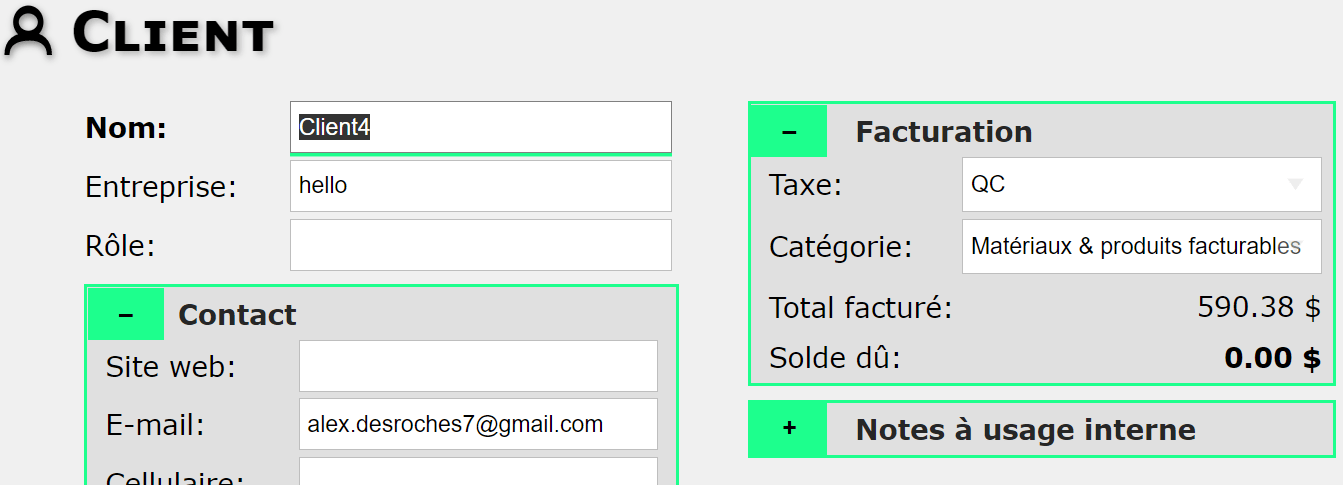This screenshot has height=485, width=1343.
Task: Click the Total facturé amount
Action: point(1259,307)
